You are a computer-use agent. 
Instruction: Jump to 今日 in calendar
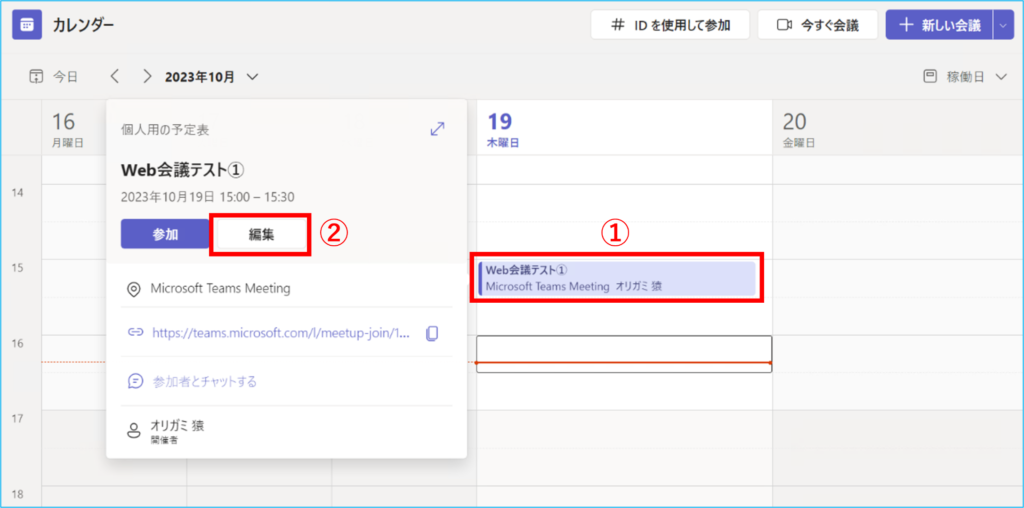54,76
